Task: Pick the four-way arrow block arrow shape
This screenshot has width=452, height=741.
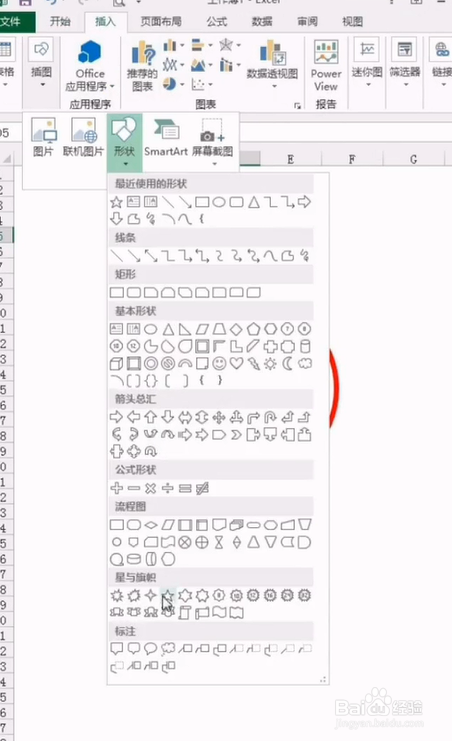Action: (219, 417)
